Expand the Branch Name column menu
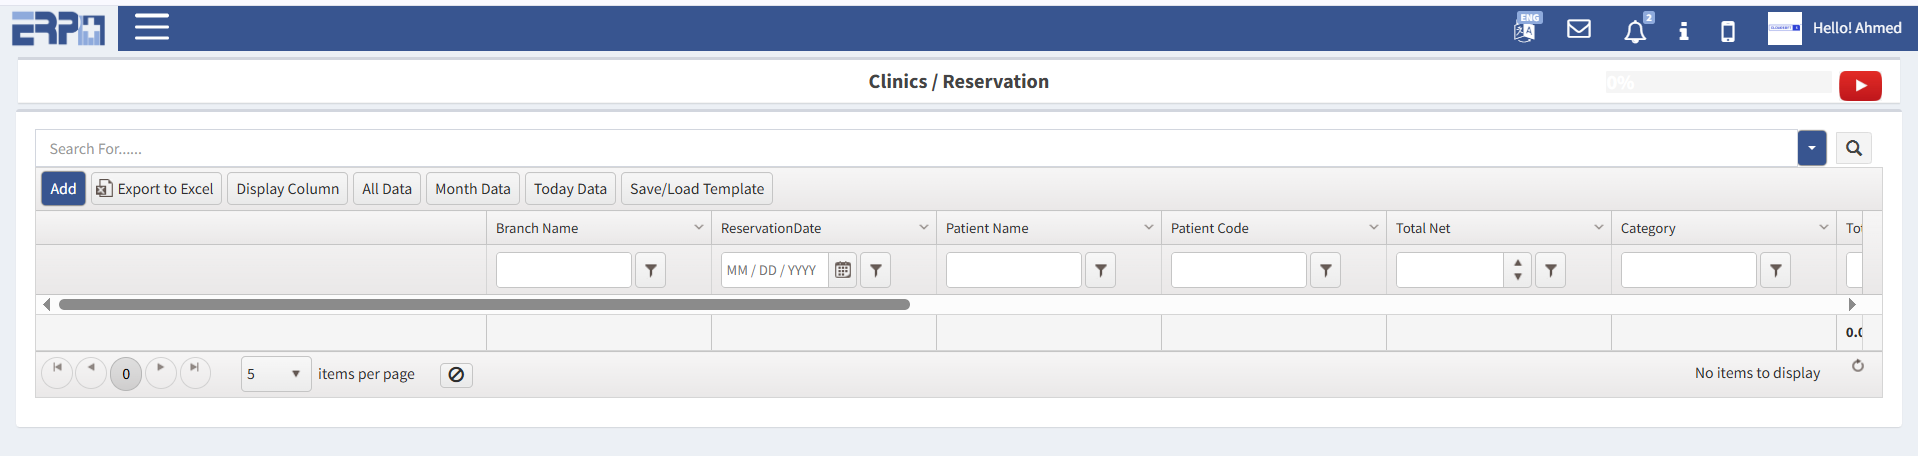Image resolution: width=1918 pixels, height=456 pixels. point(699,228)
